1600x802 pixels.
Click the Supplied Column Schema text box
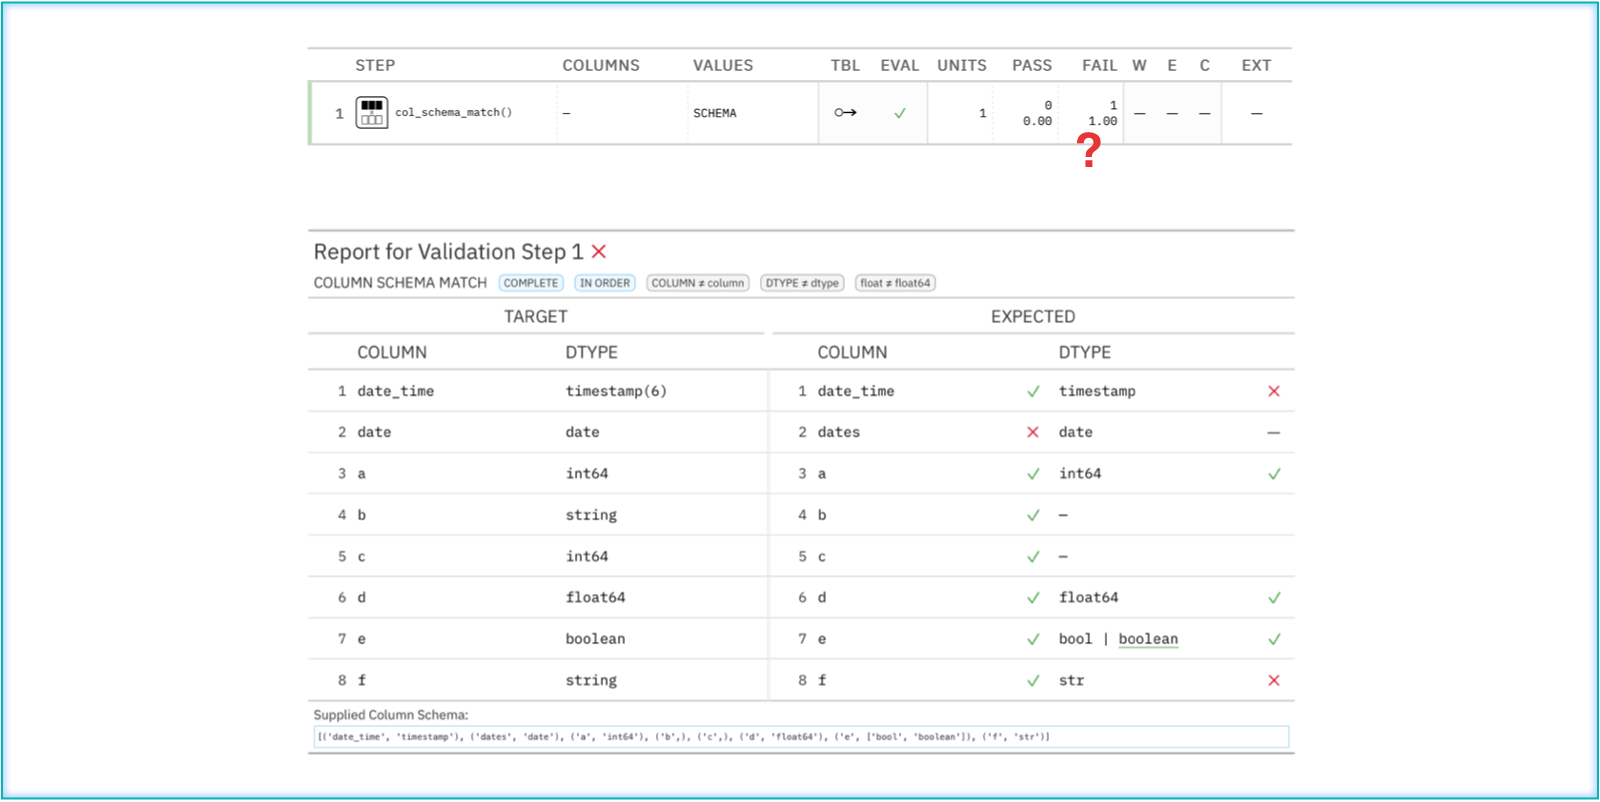[x=800, y=737]
